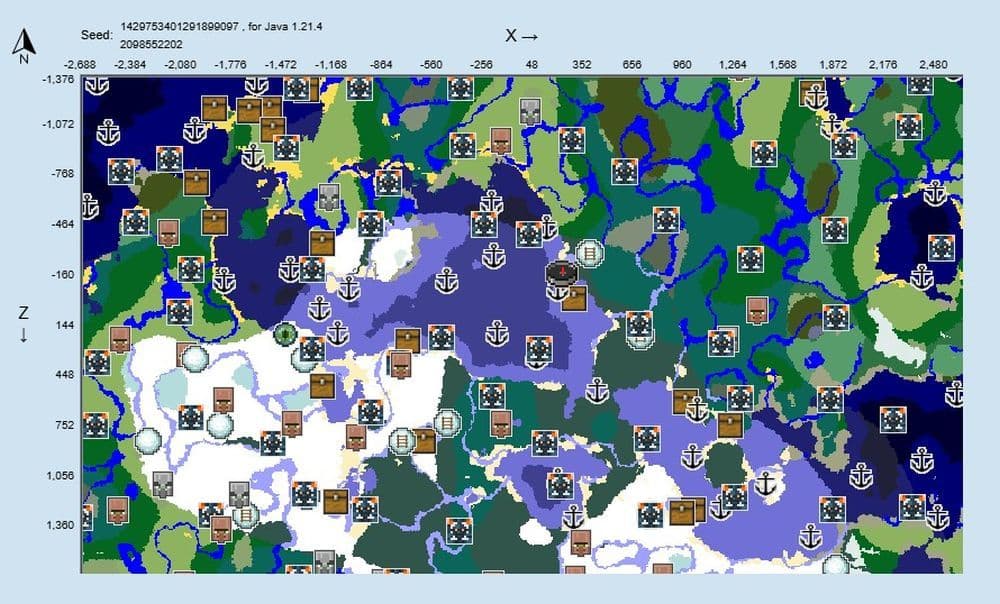Select the red spawn compass marker

562,272
